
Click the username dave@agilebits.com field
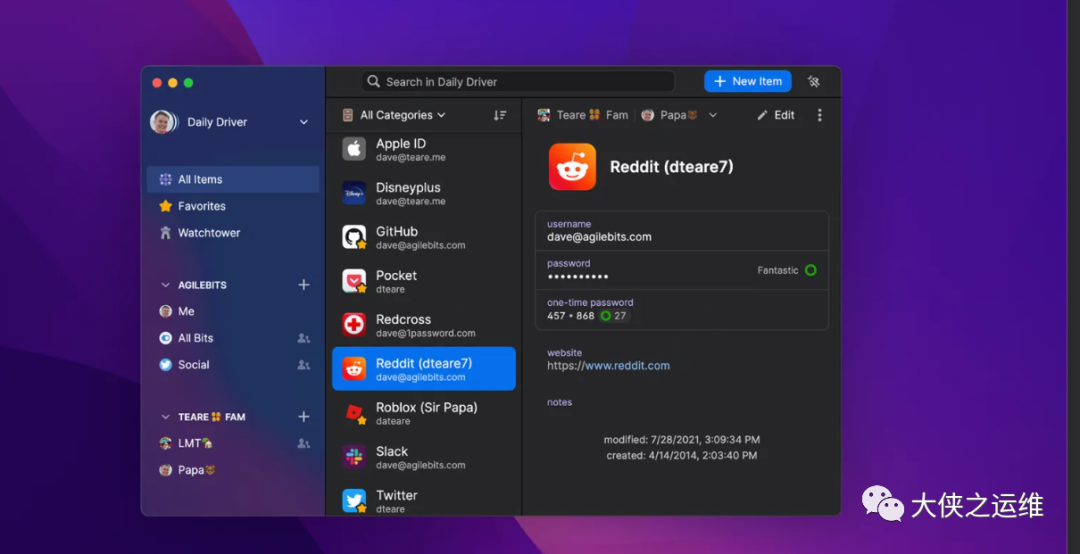(x=682, y=231)
